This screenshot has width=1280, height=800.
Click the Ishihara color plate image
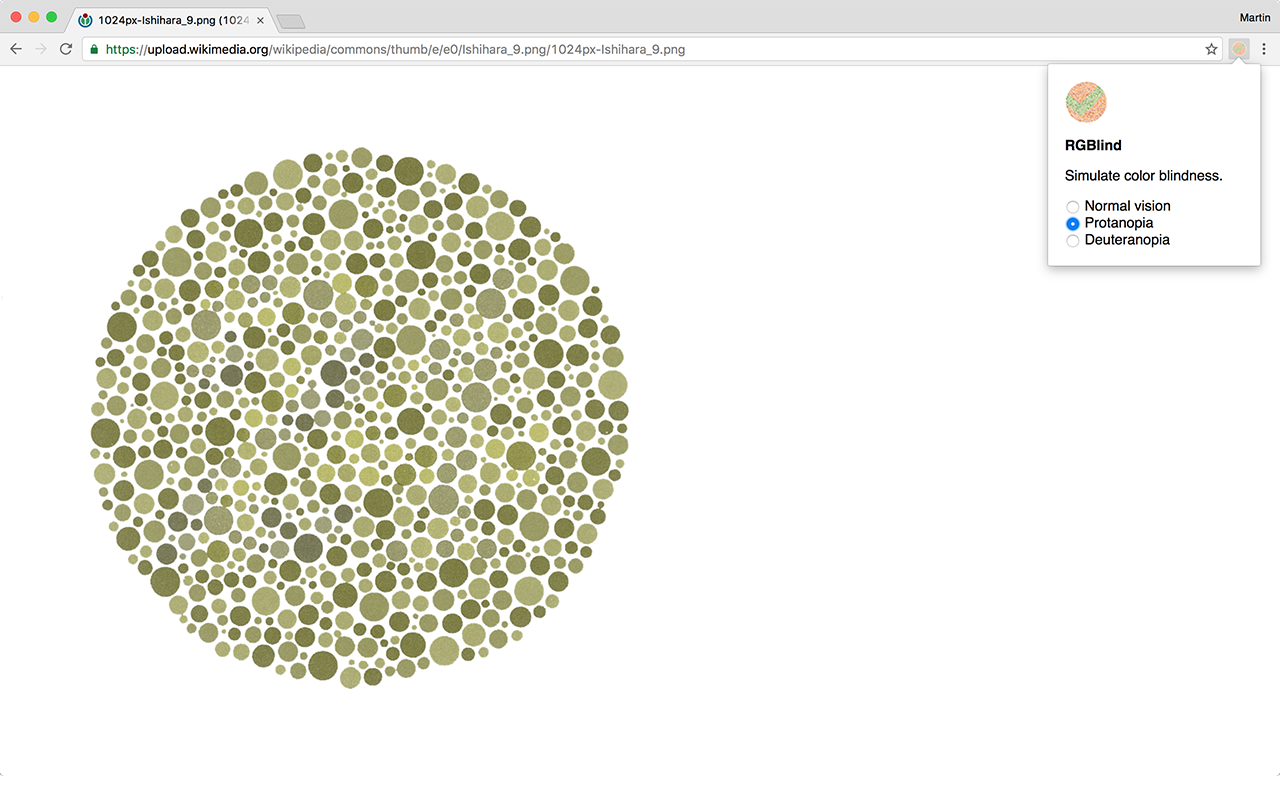pos(359,418)
